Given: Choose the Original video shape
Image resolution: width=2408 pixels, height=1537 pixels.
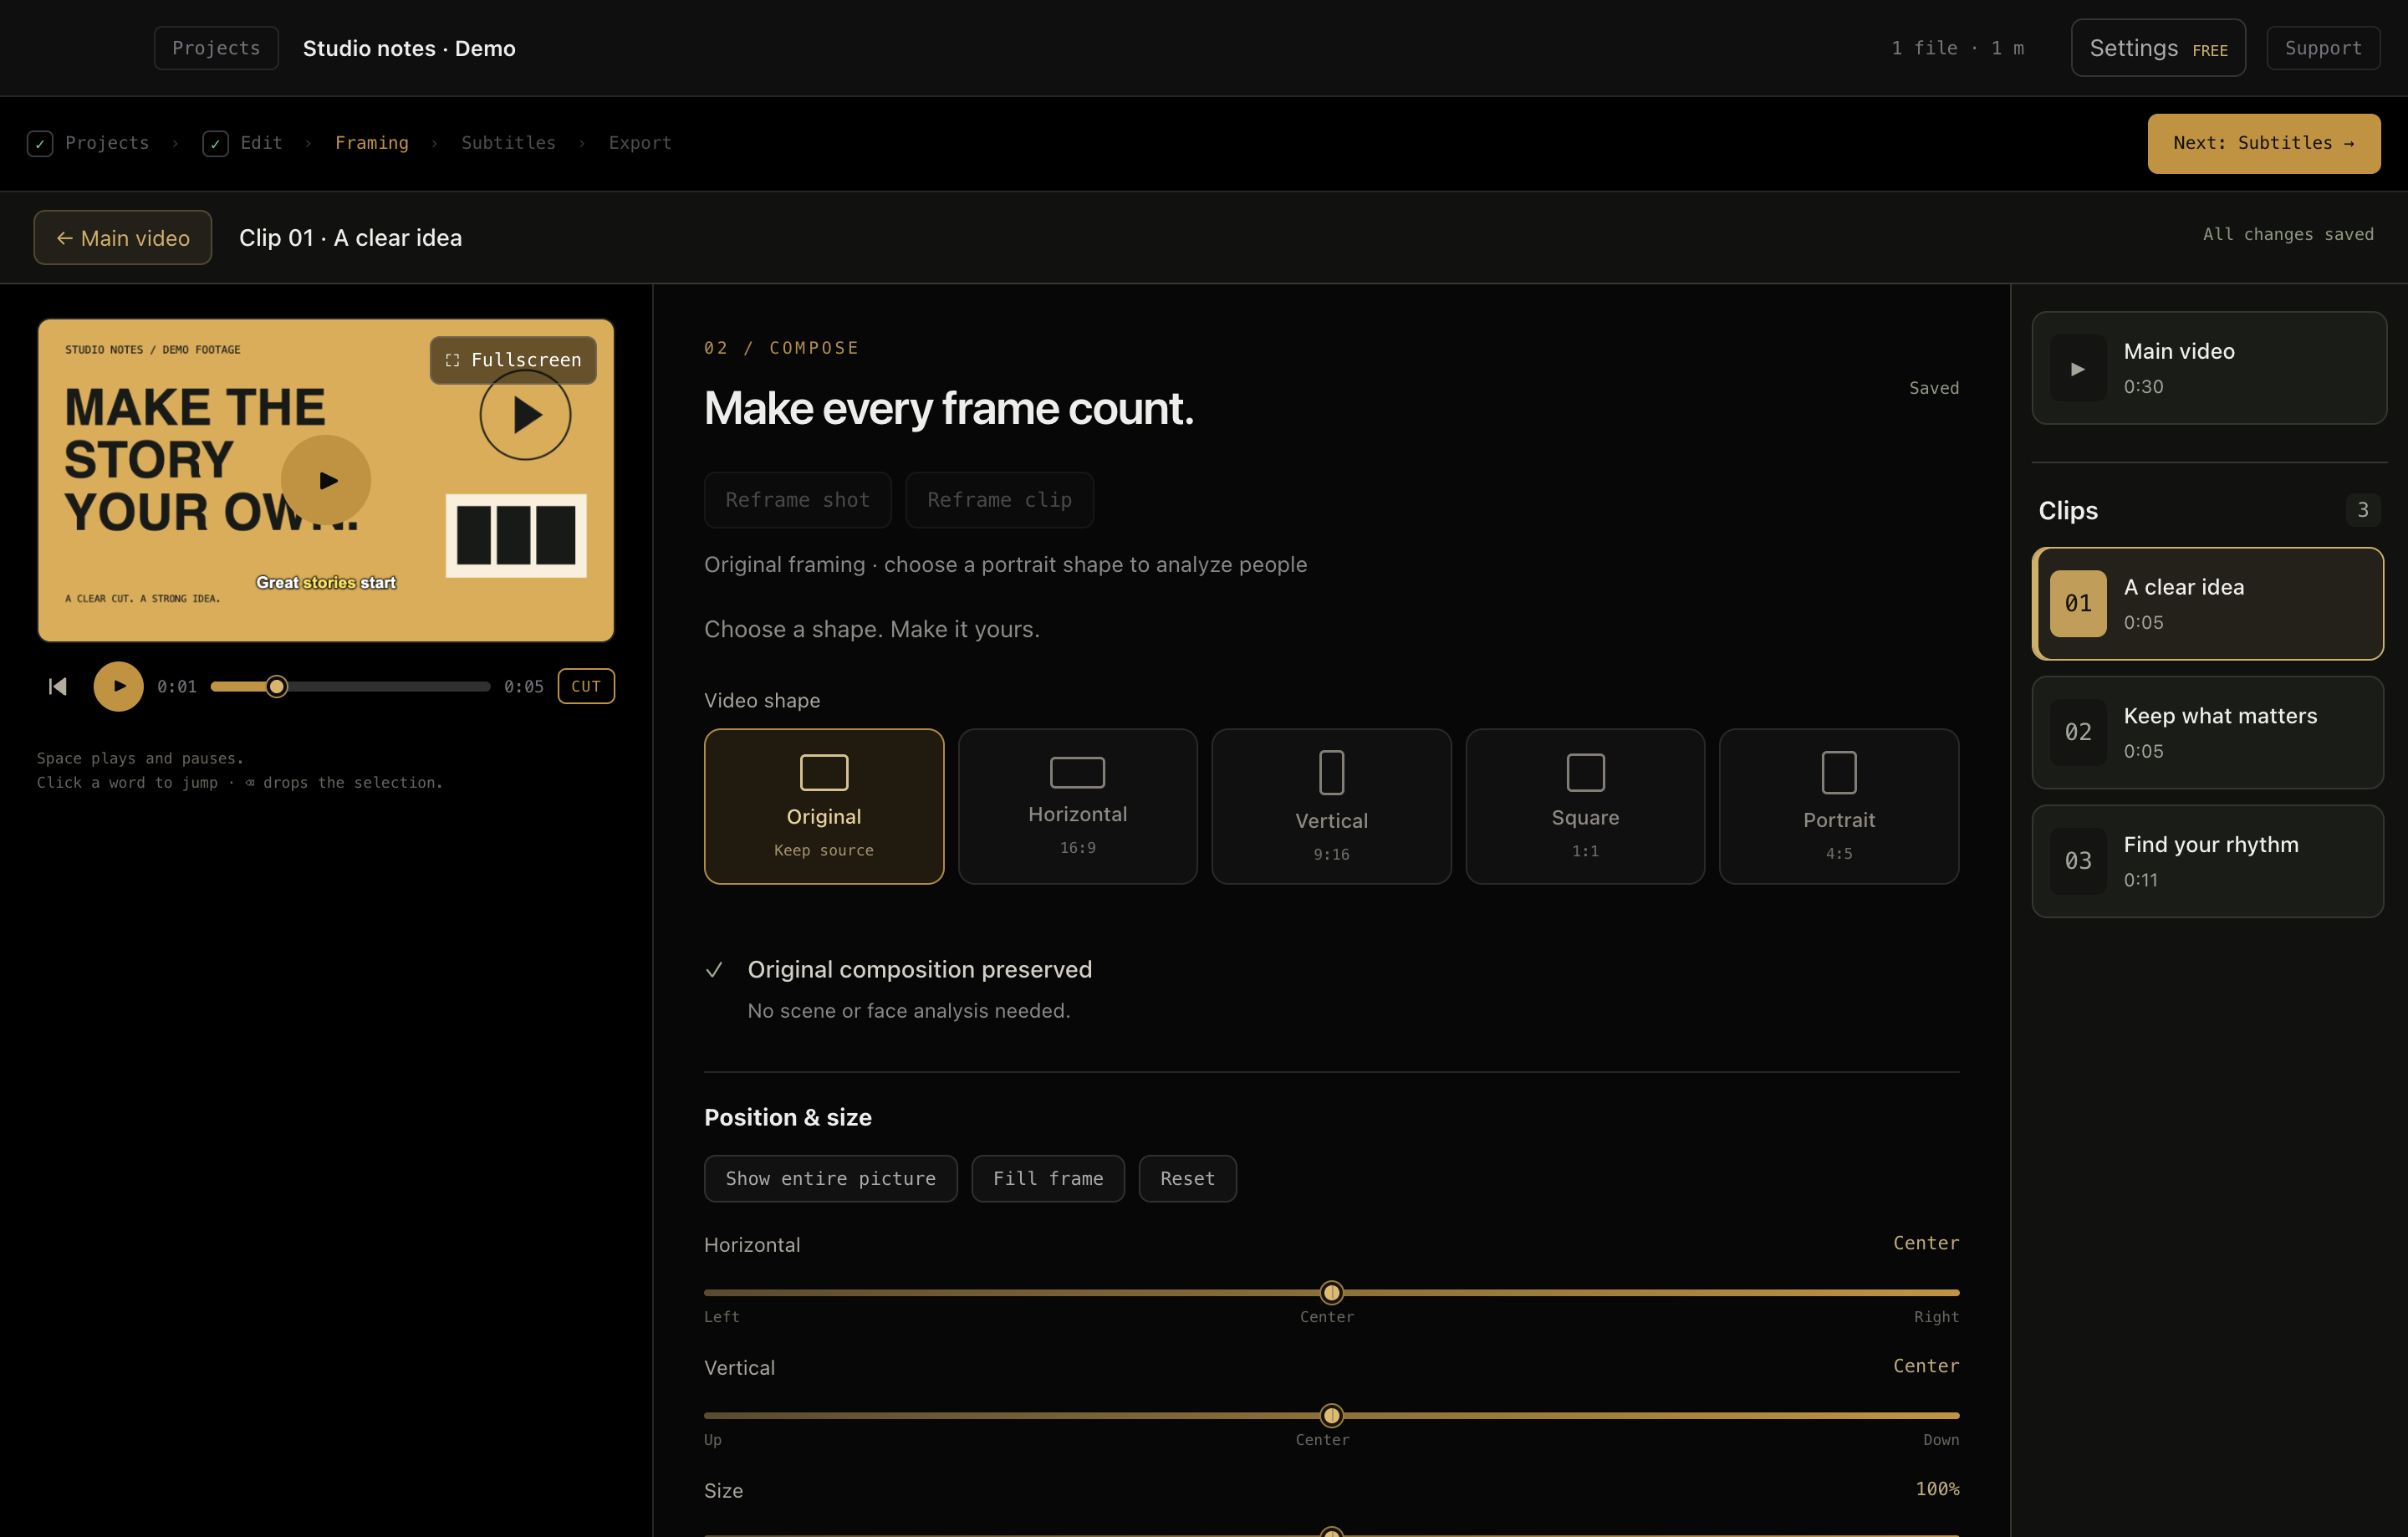Looking at the screenshot, I should (x=824, y=806).
